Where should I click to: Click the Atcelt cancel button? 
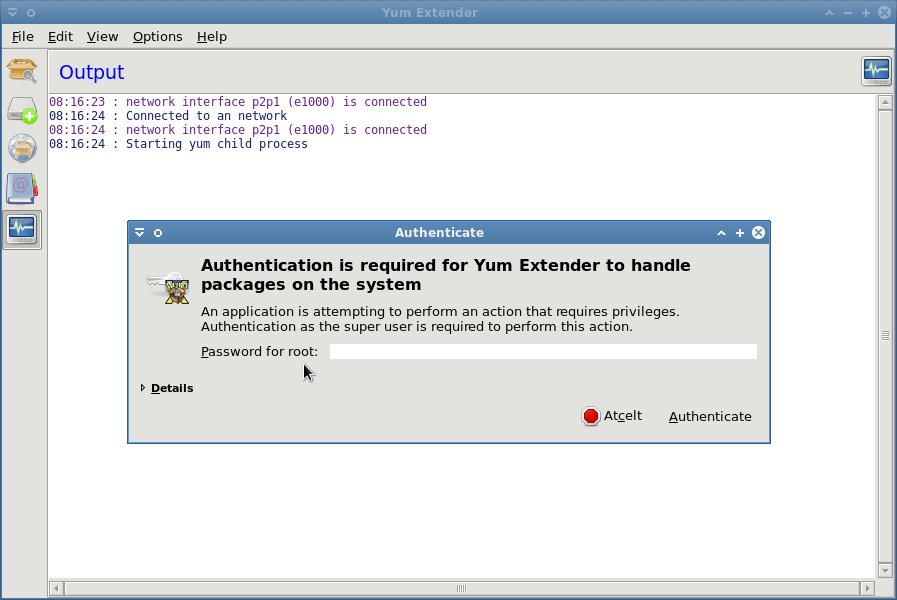click(x=612, y=416)
